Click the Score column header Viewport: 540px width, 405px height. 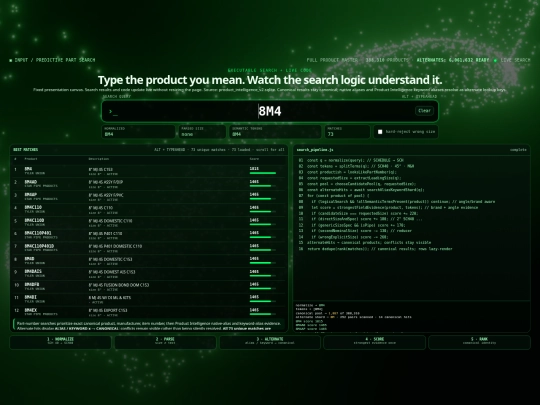pos(253,159)
